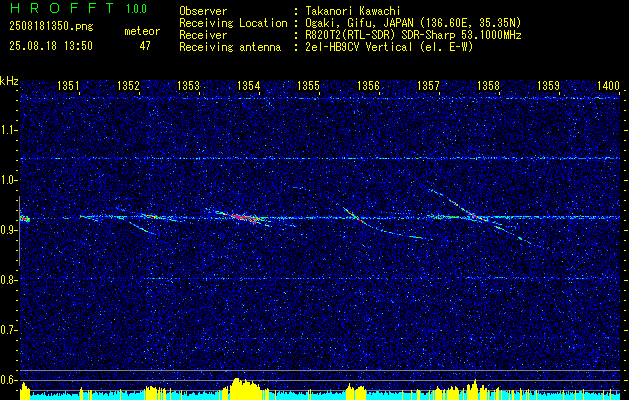
Task: Click the bright red meteor echo near 1354
Action: click(x=244, y=217)
